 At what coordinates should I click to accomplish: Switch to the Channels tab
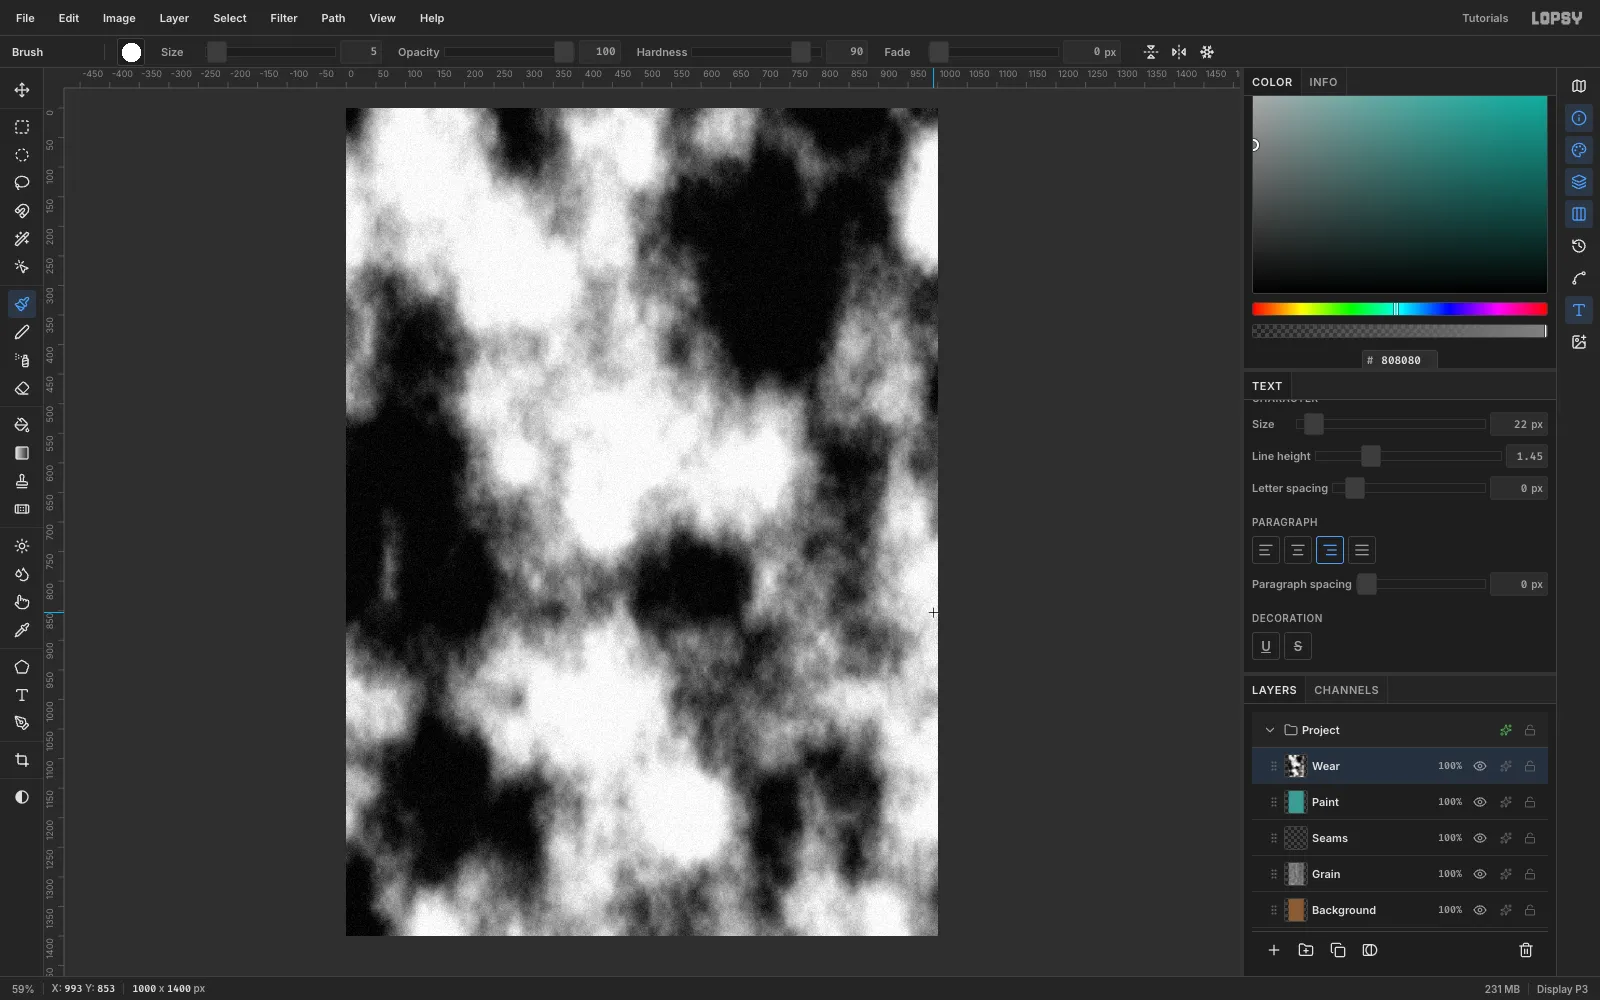pos(1346,690)
